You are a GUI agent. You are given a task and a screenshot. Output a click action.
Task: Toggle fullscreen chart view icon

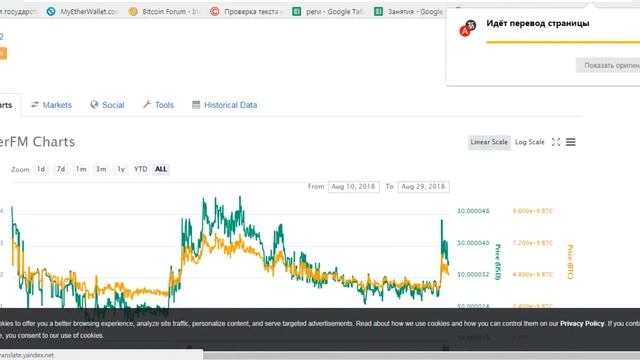point(556,142)
